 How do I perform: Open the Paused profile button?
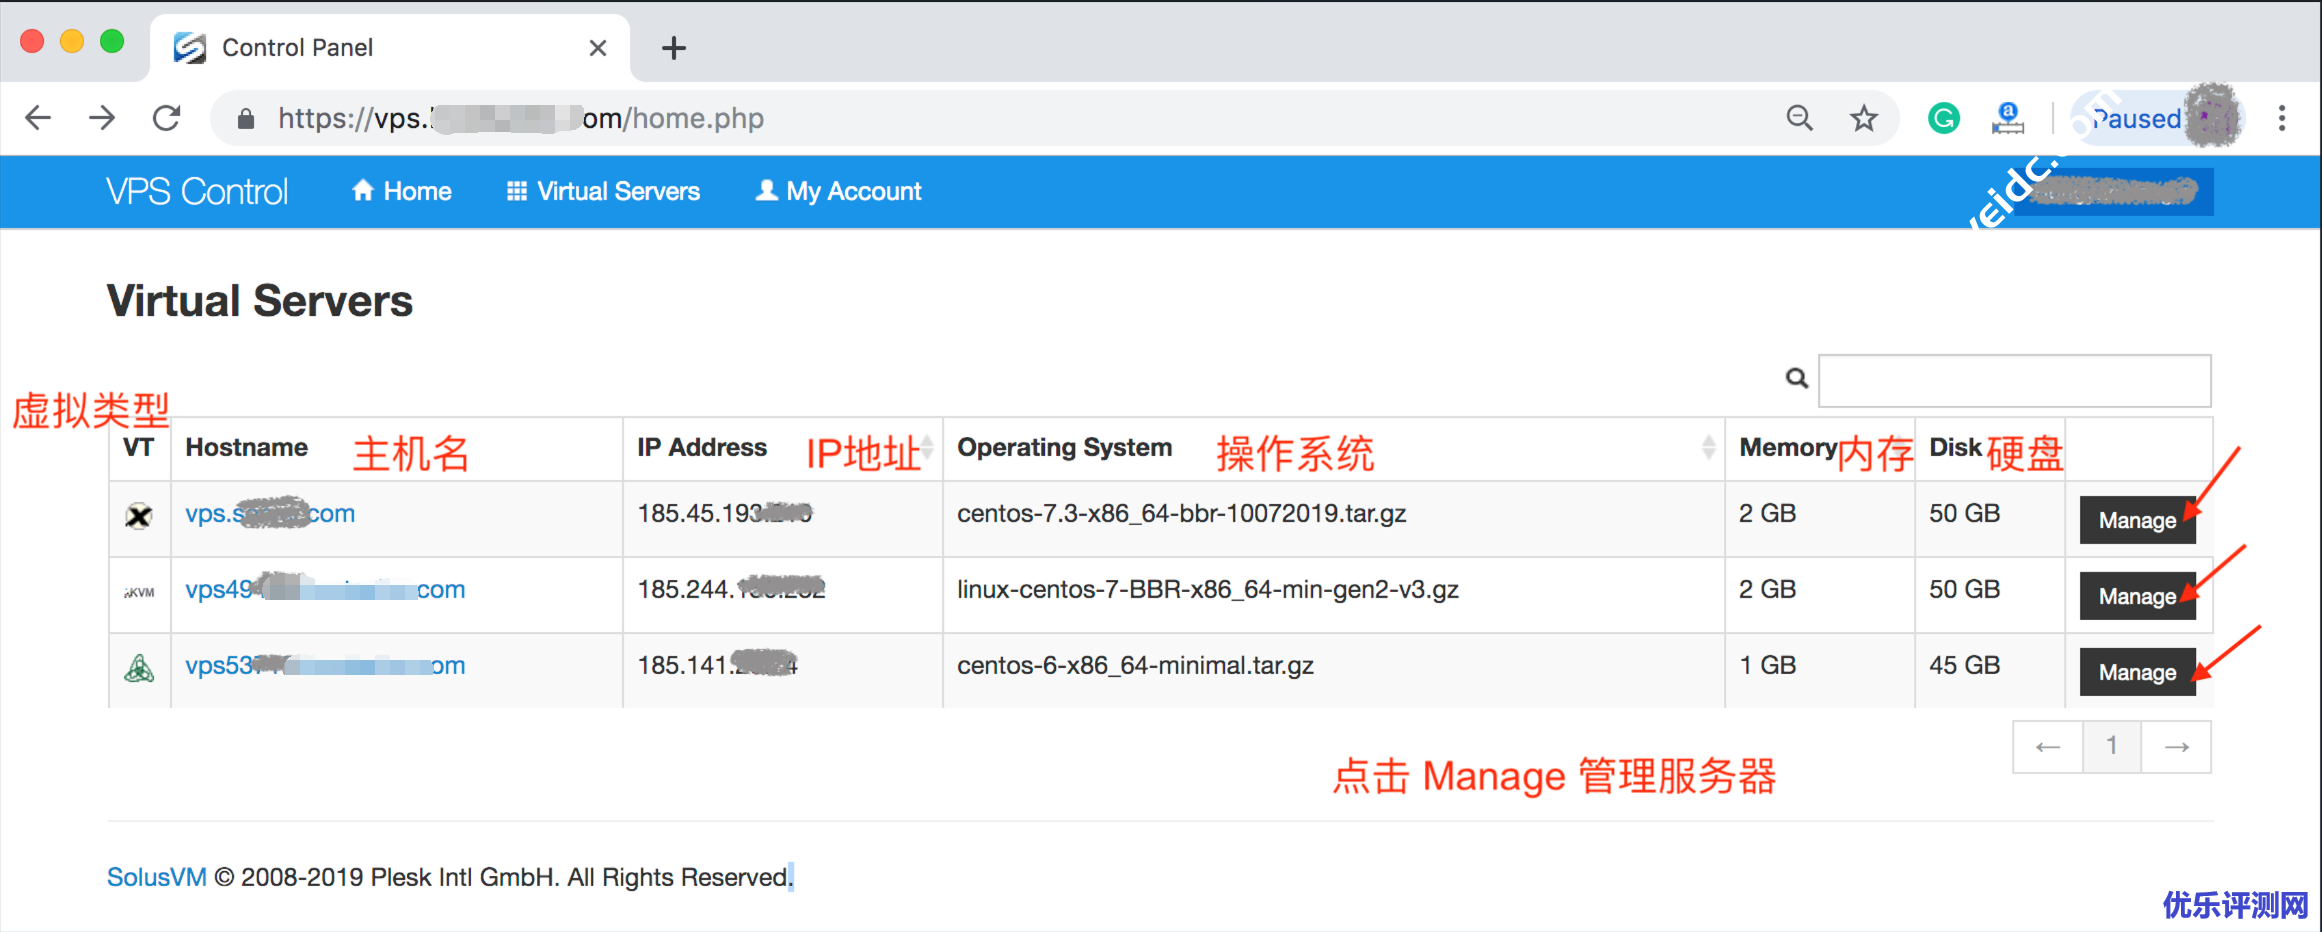[x=2155, y=118]
